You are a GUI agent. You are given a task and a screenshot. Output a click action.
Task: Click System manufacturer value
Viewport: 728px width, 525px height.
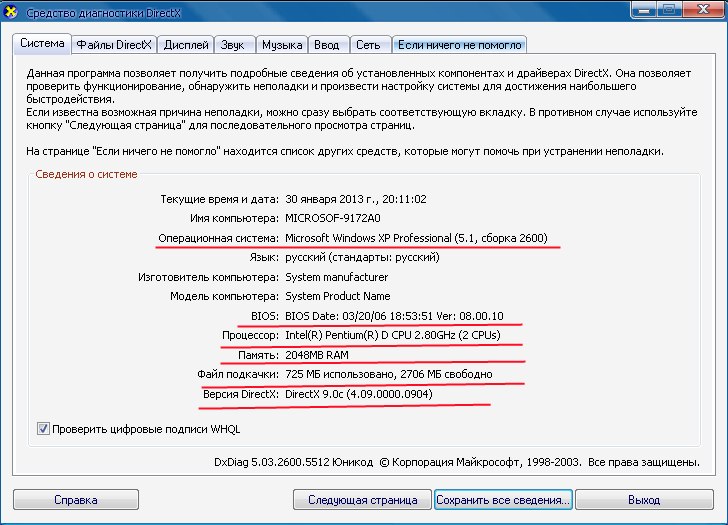(x=337, y=277)
